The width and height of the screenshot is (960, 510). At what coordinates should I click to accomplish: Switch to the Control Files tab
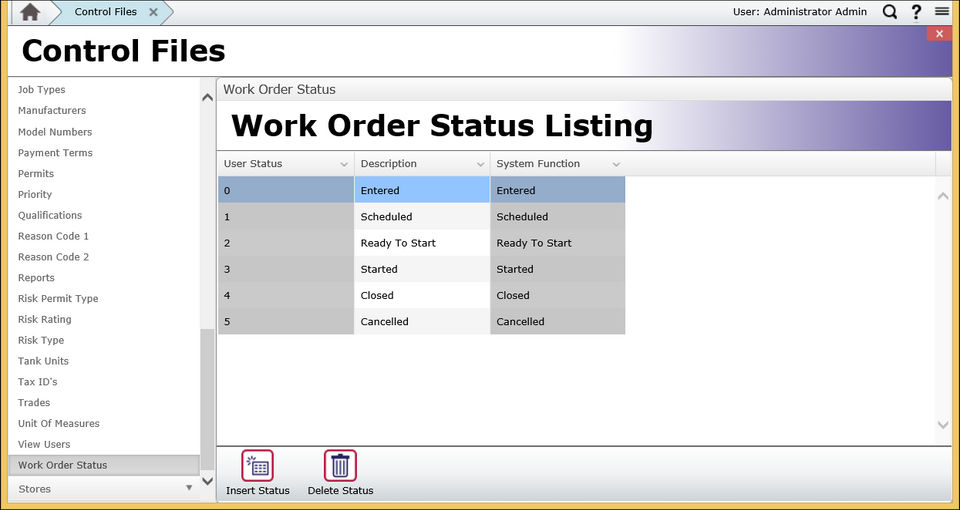click(x=106, y=12)
